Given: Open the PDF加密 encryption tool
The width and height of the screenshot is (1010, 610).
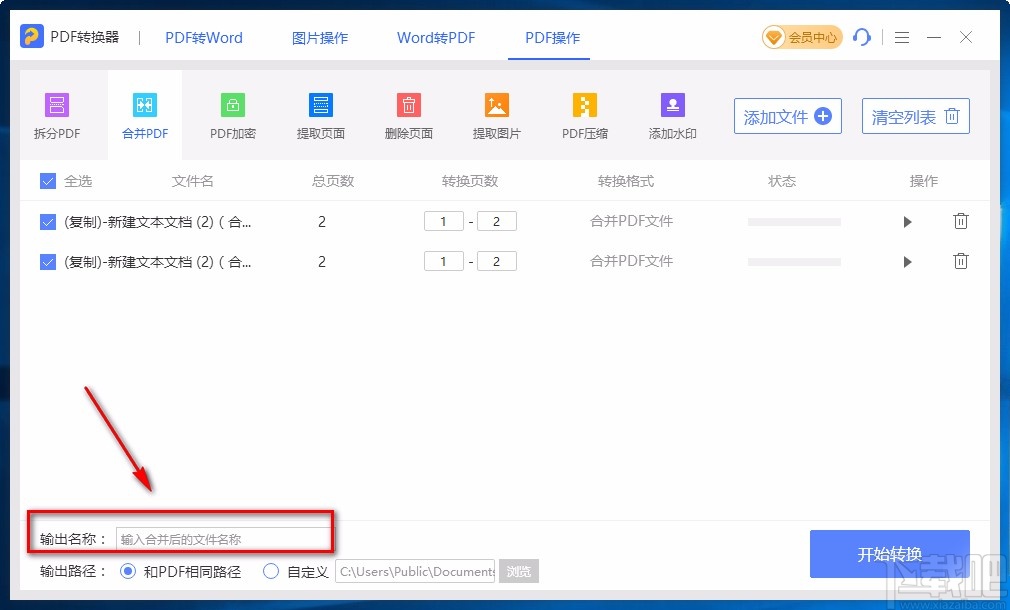Looking at the screenshot, I should pos(233,113).
